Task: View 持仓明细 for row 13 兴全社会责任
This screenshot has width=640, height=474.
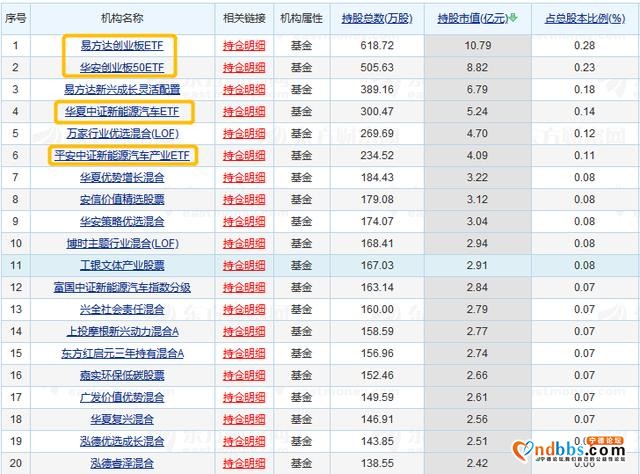Action: [x=244, y=309]
